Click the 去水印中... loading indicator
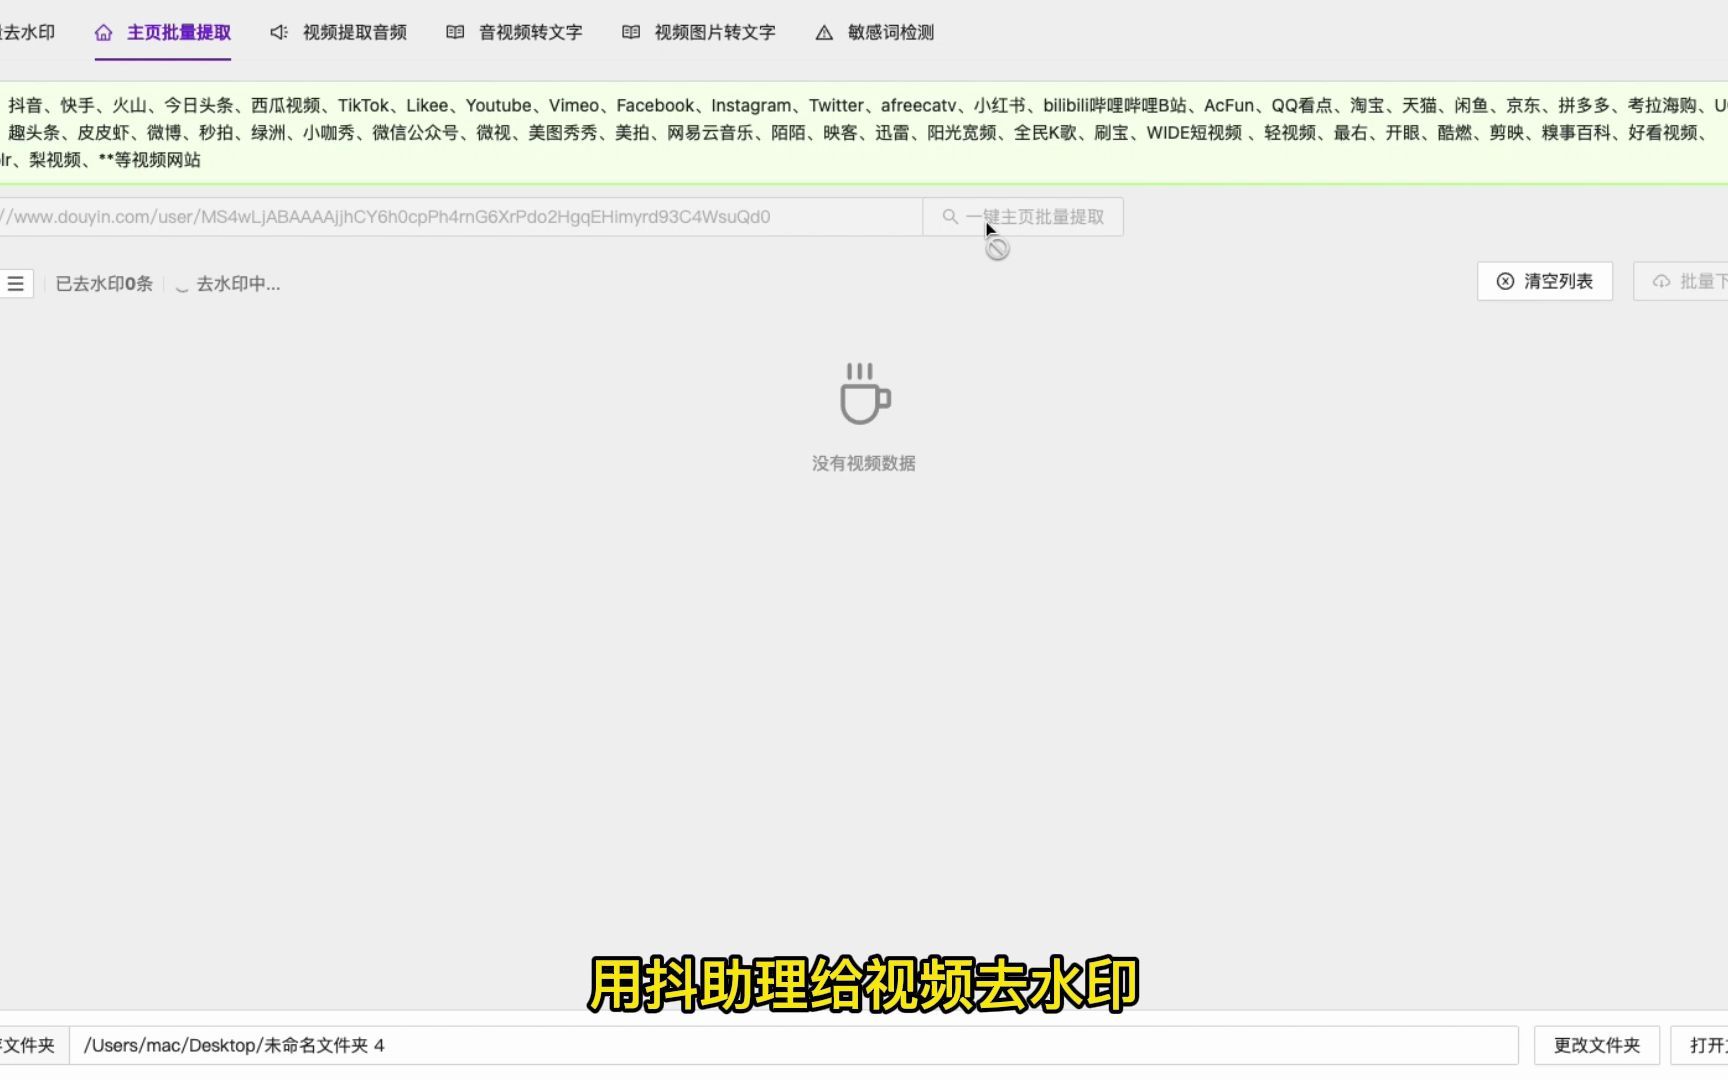This screenshot has width=1728, height=1080. [228, 284]
